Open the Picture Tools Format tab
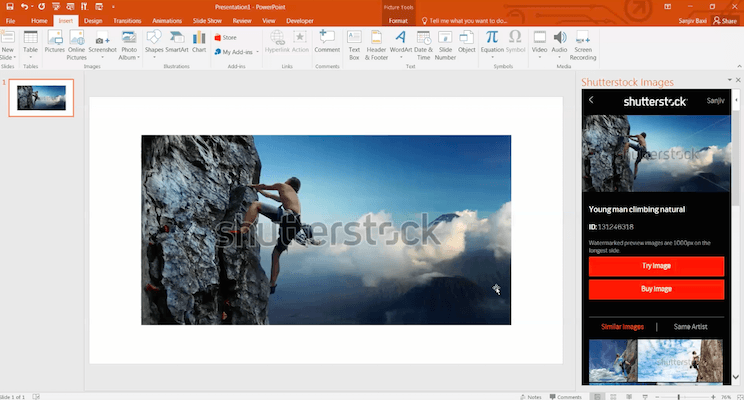 [398, 21]
